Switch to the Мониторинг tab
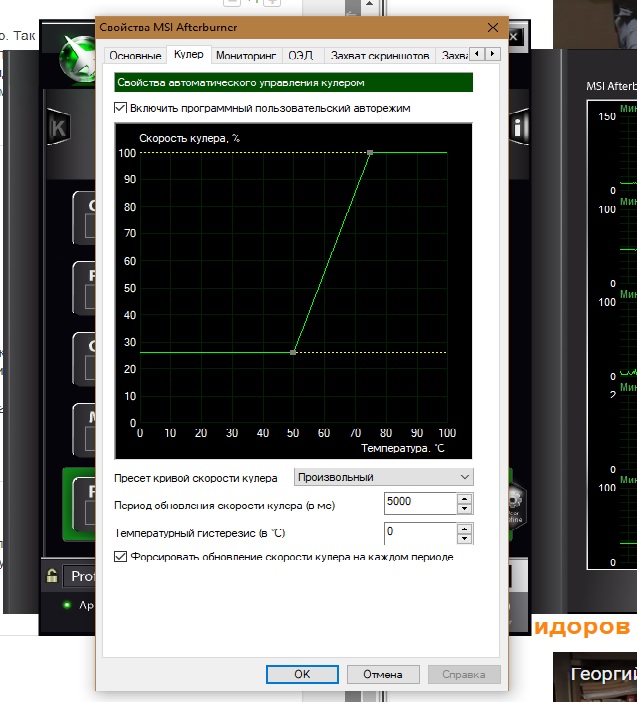The image size is (637, 702). 246,55
